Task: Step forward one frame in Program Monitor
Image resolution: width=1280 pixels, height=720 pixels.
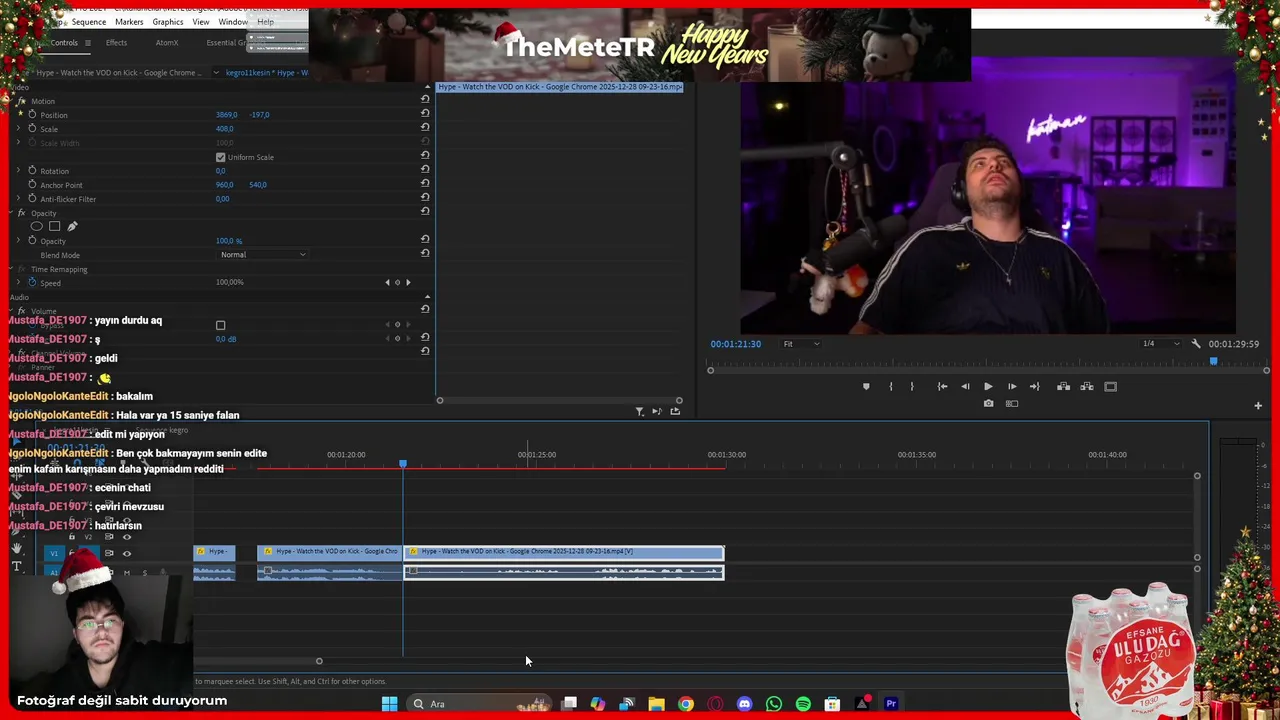Action: tap(1011, 386)
